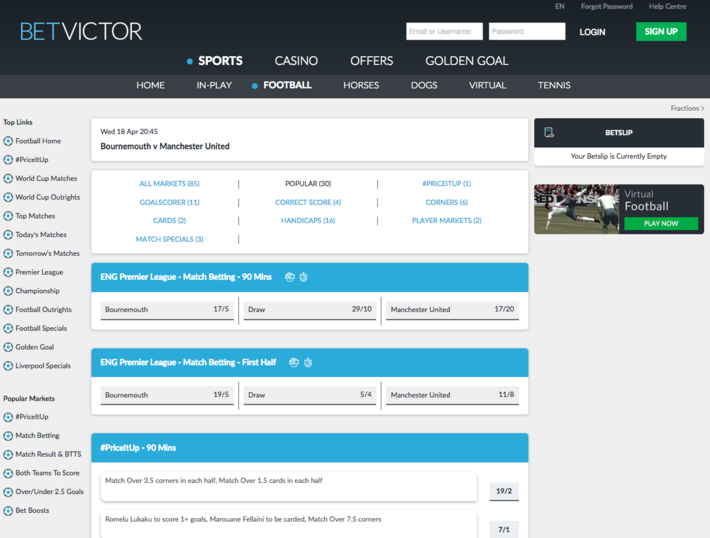
Task: Open Tomorrow's Matches link
Action: [48, 253]
